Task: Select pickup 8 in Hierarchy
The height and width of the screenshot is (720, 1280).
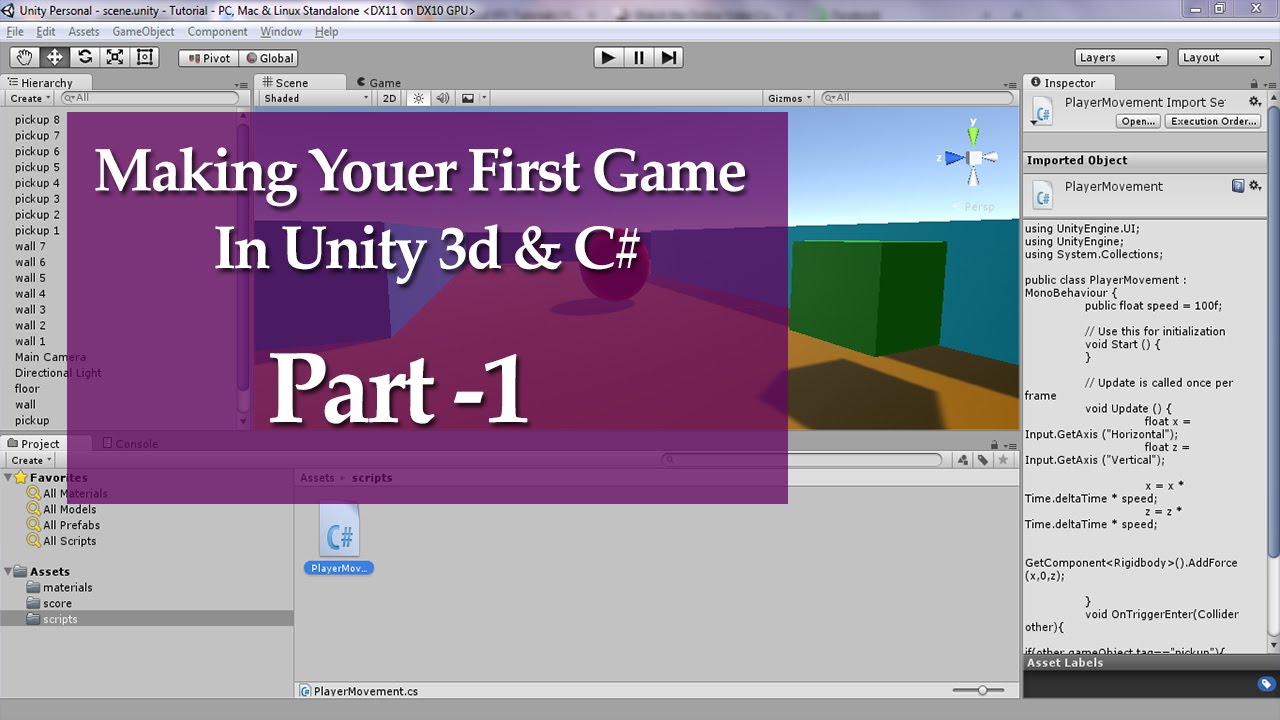Action: pos(37,120)
